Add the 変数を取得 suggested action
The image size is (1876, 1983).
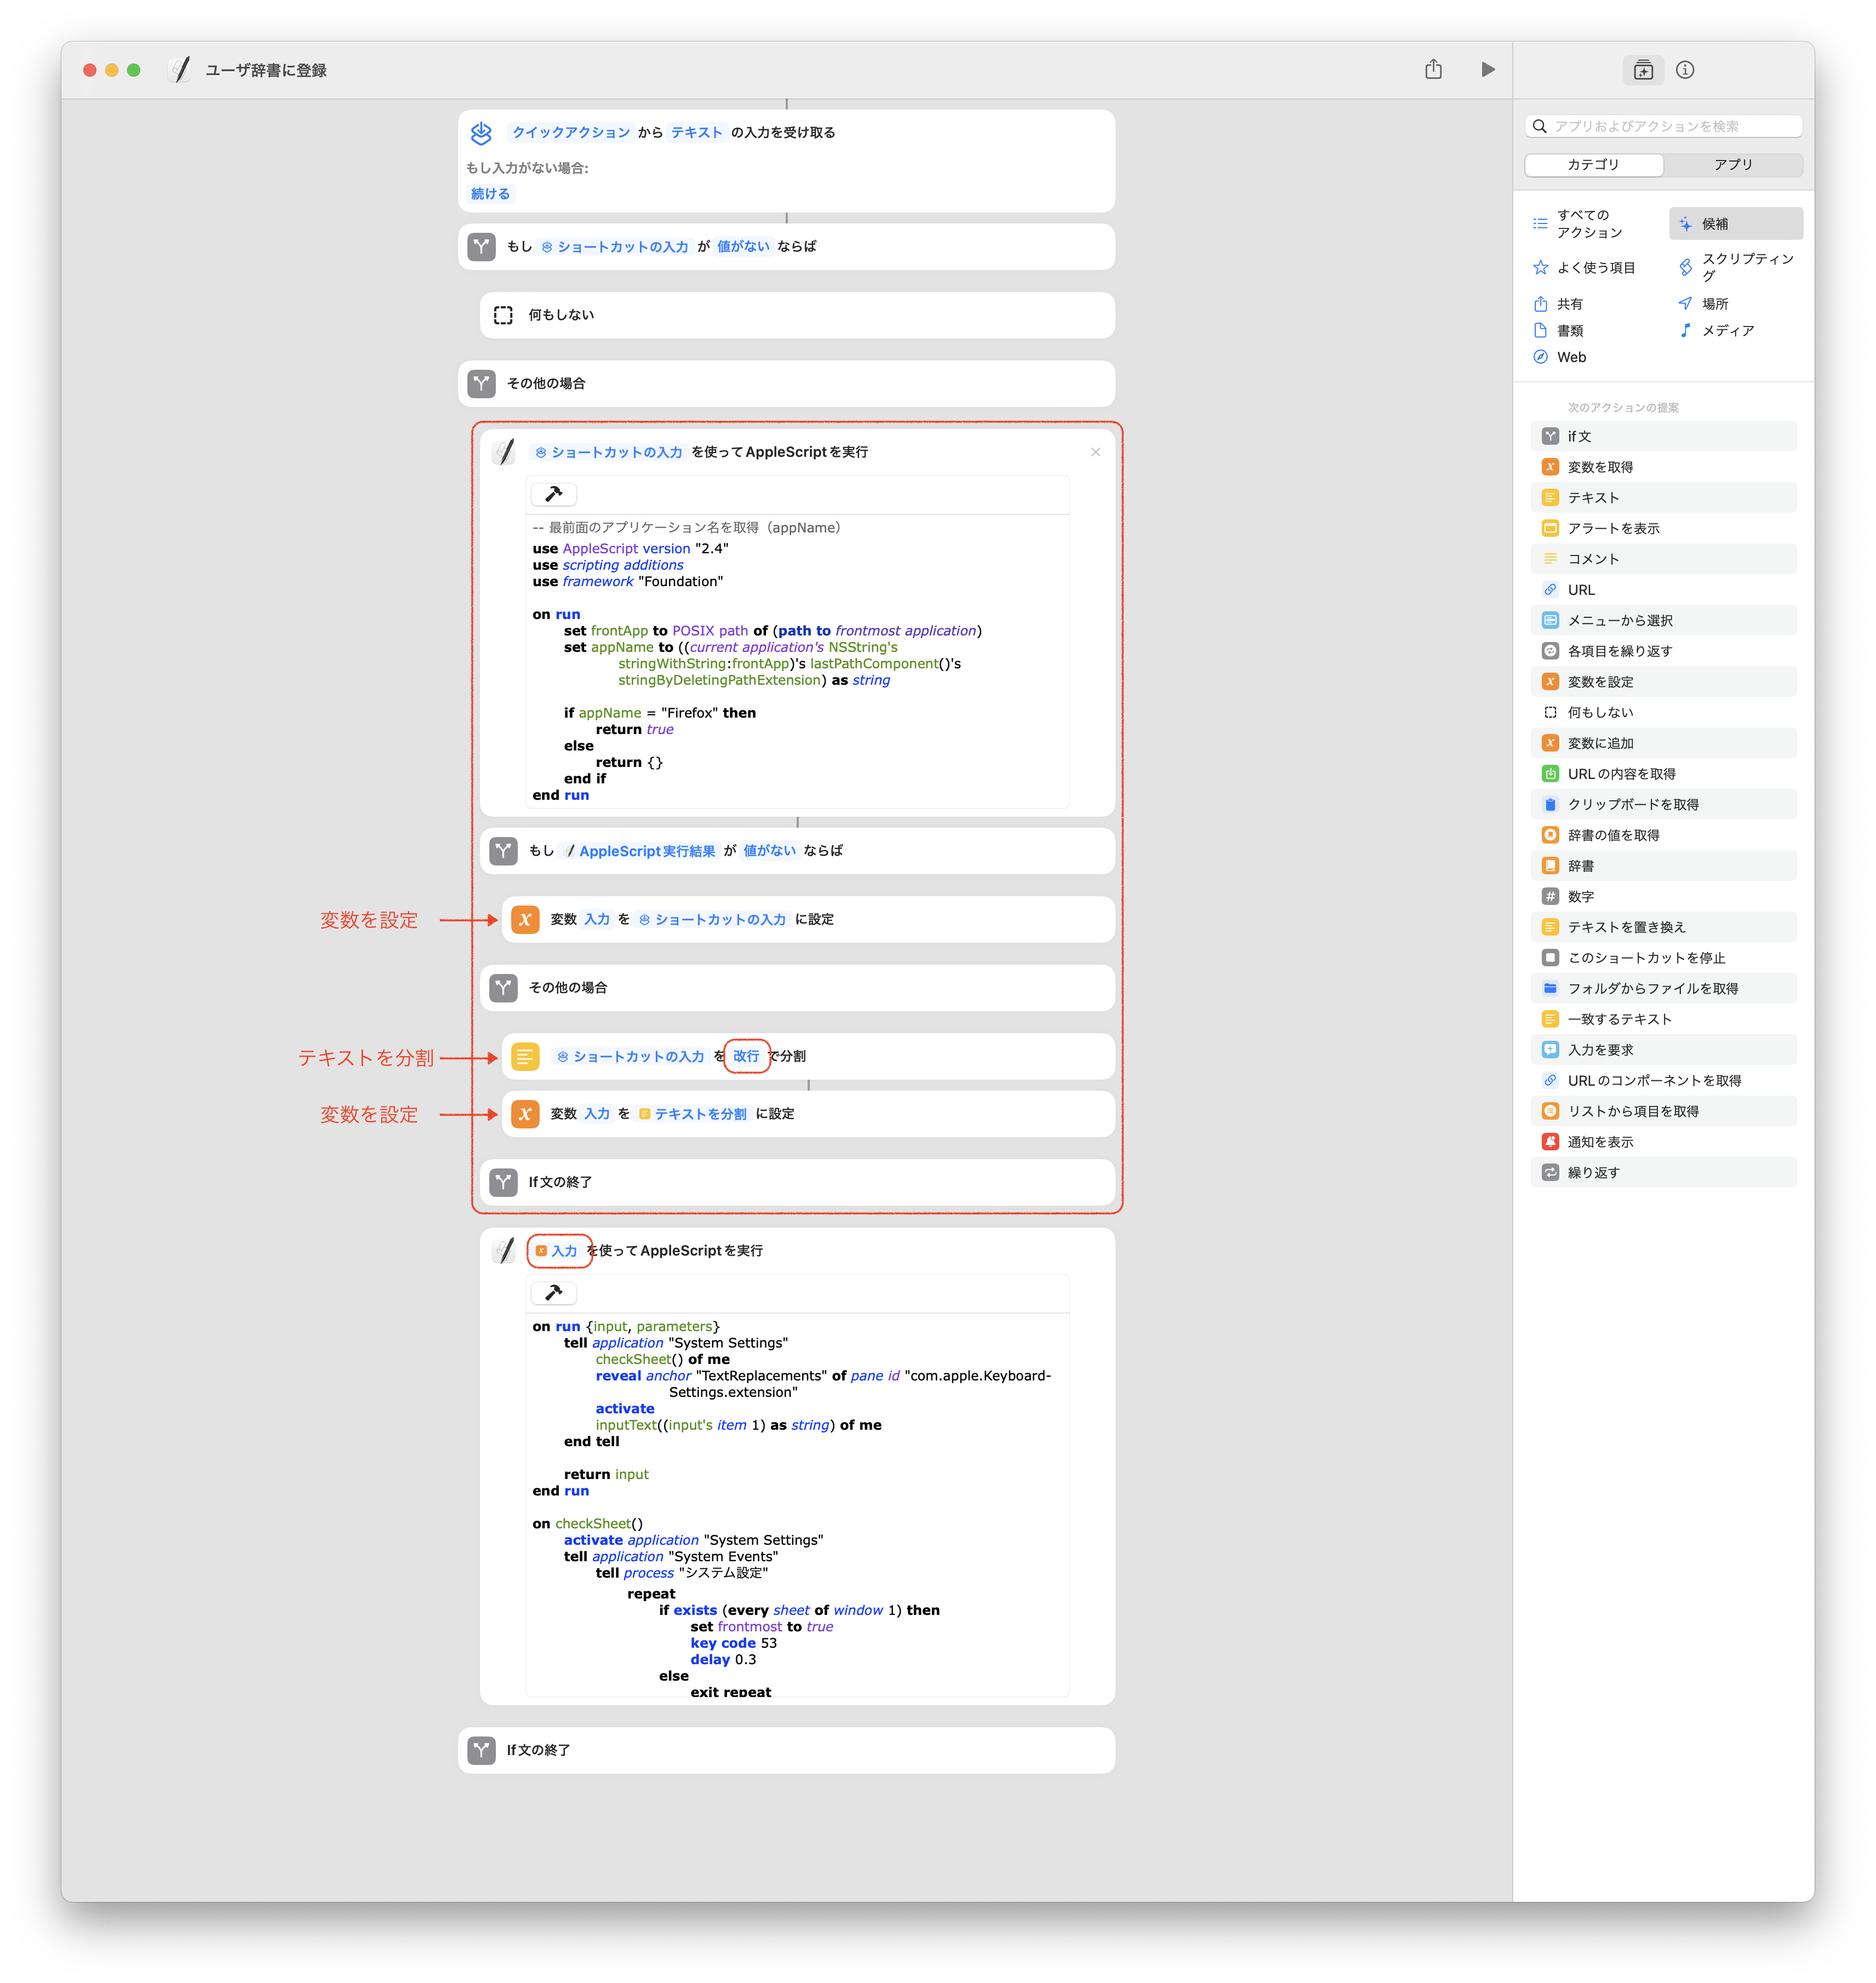point(1600,468)
